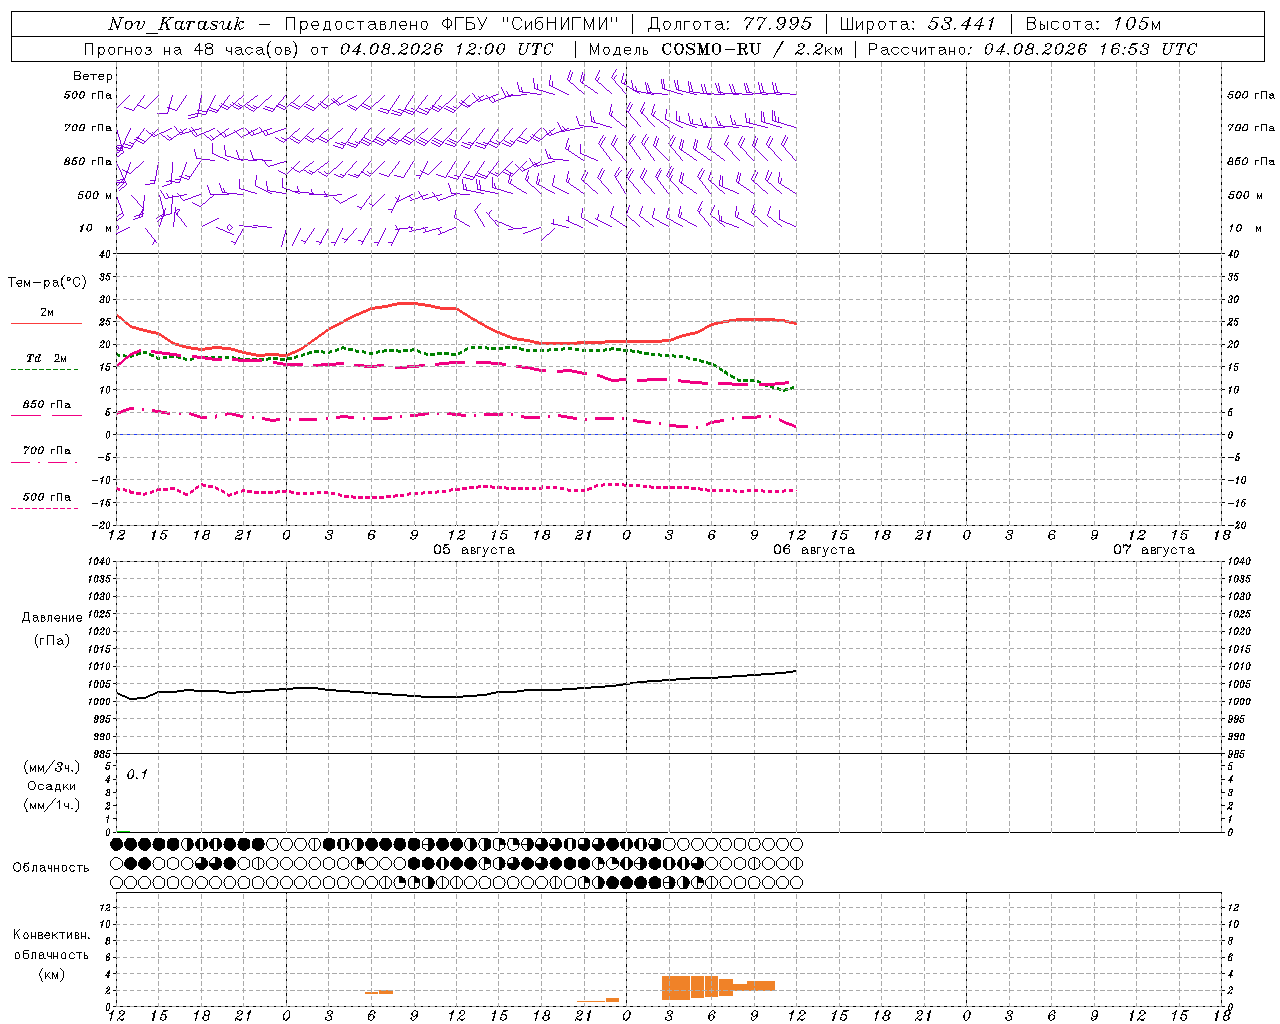The height and width of the screenshot is (1024, 1280).
Task: Select the Широта 53.441 header field
Action: click(917, 24)
